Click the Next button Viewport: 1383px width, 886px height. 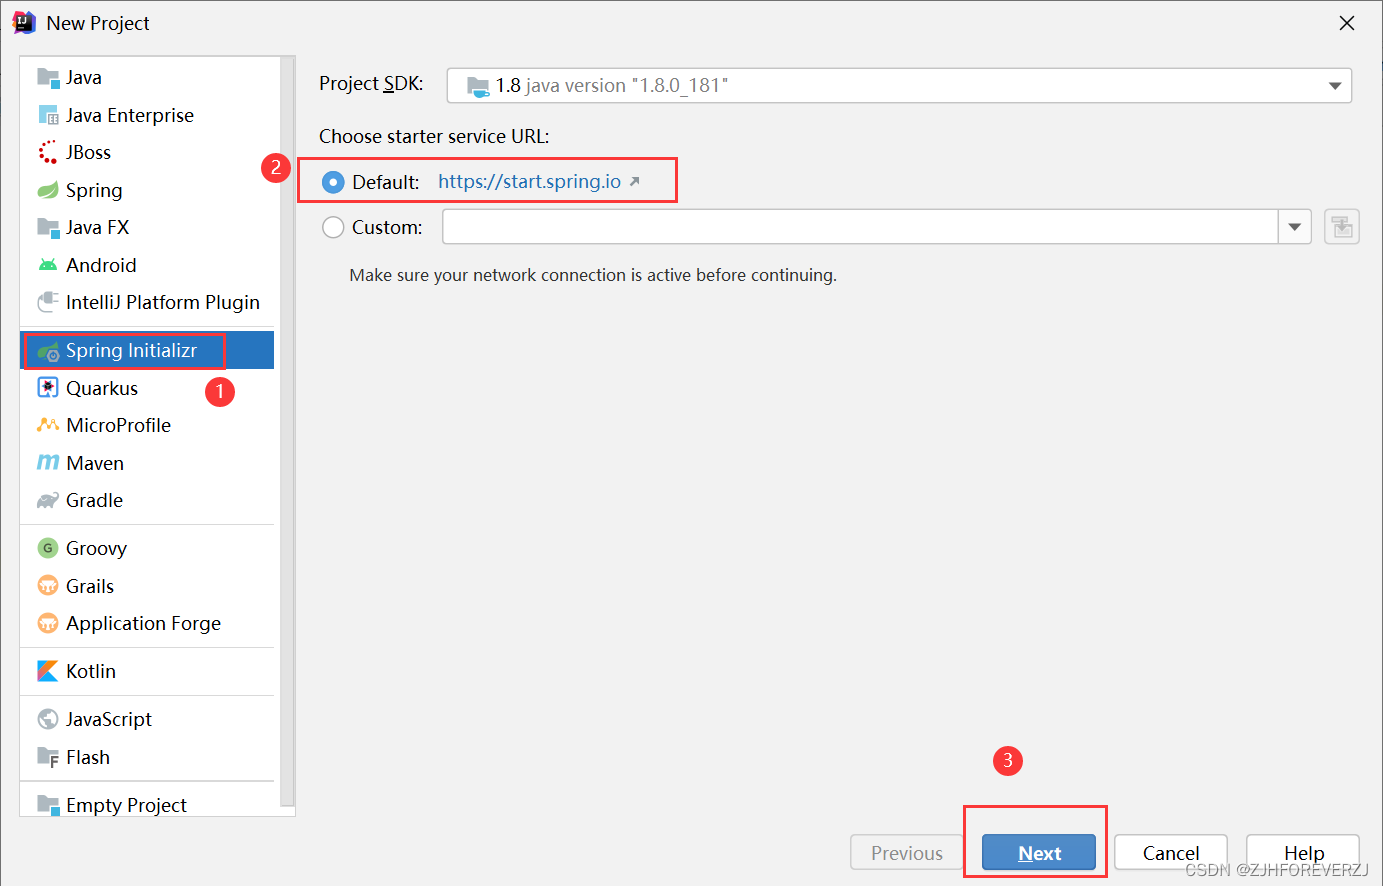click(x=1039, y=853)
